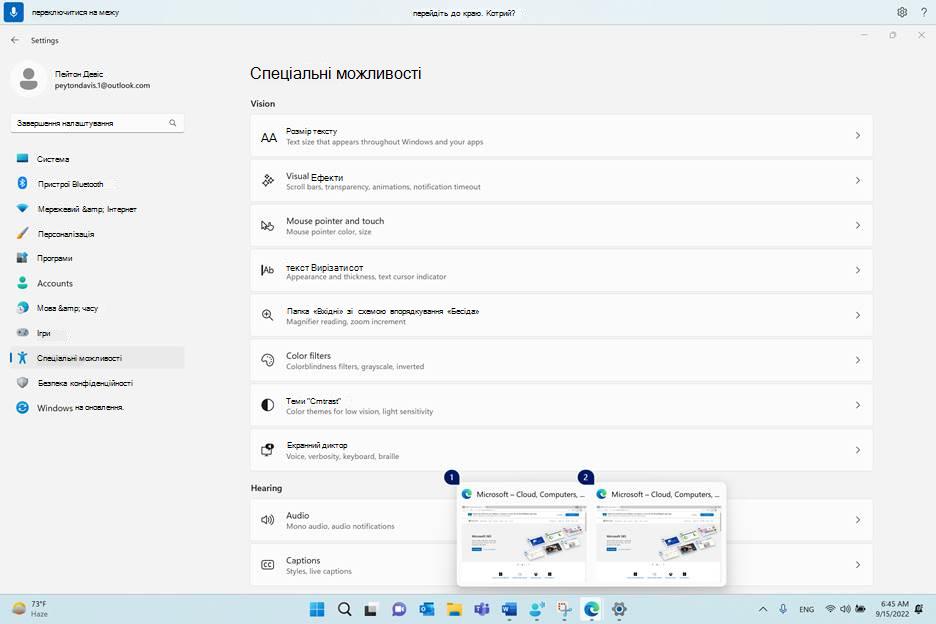This screenshot has width=936, height=624.
Task: Open taskbar Search
Action: (344, 609)
